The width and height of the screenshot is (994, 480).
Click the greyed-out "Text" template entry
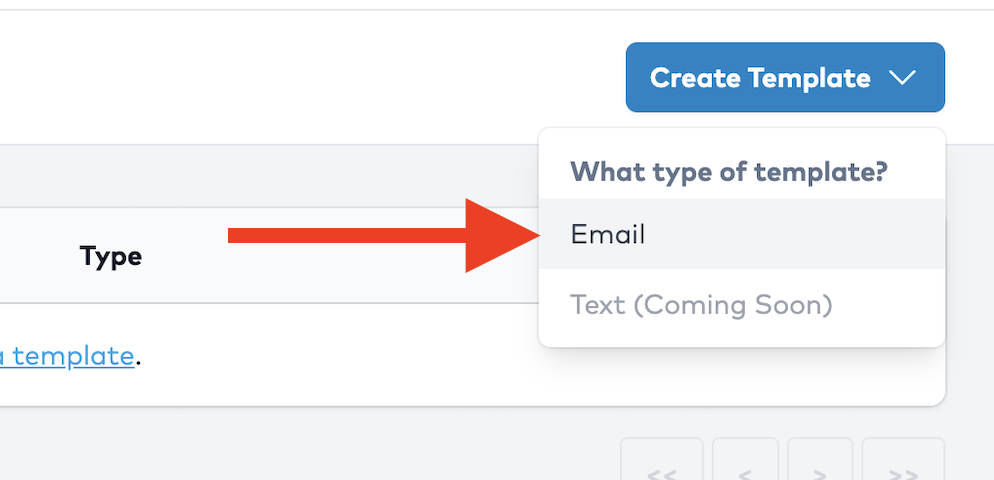pos(598,304)
